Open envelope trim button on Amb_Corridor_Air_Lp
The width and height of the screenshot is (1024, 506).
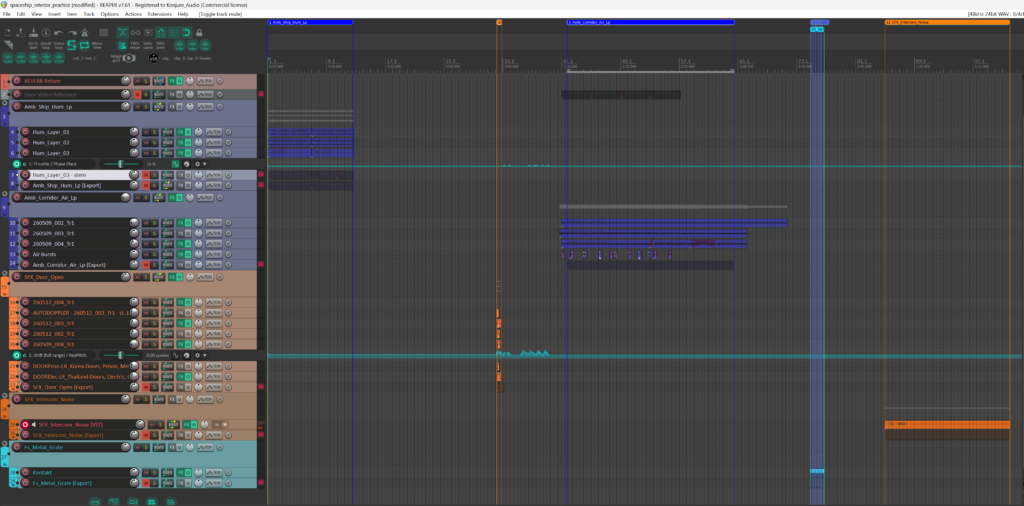(x=205, y=198)
